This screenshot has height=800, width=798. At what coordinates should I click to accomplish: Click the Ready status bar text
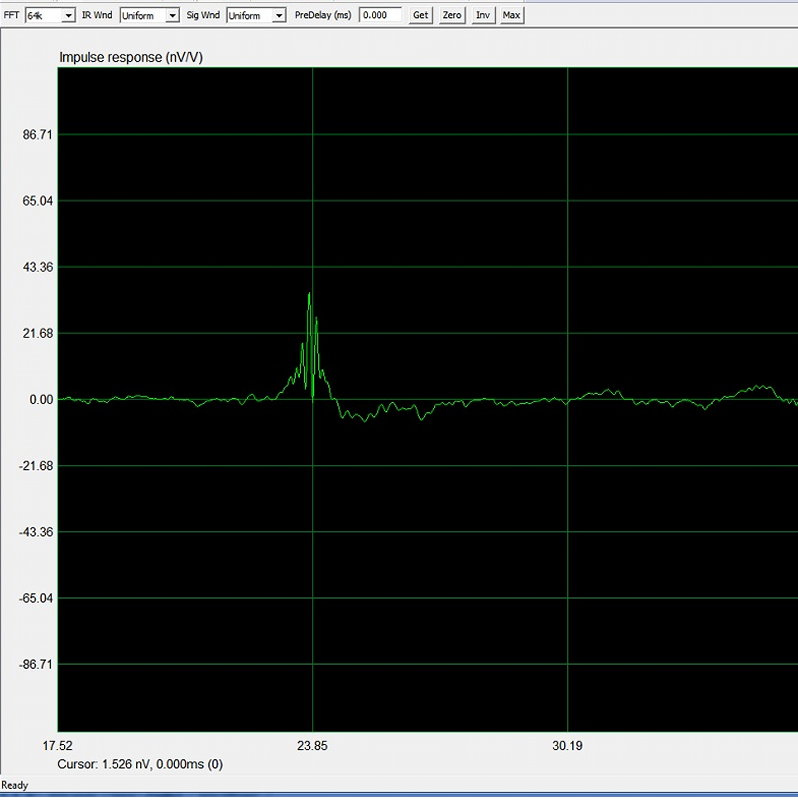click(16, 786)
